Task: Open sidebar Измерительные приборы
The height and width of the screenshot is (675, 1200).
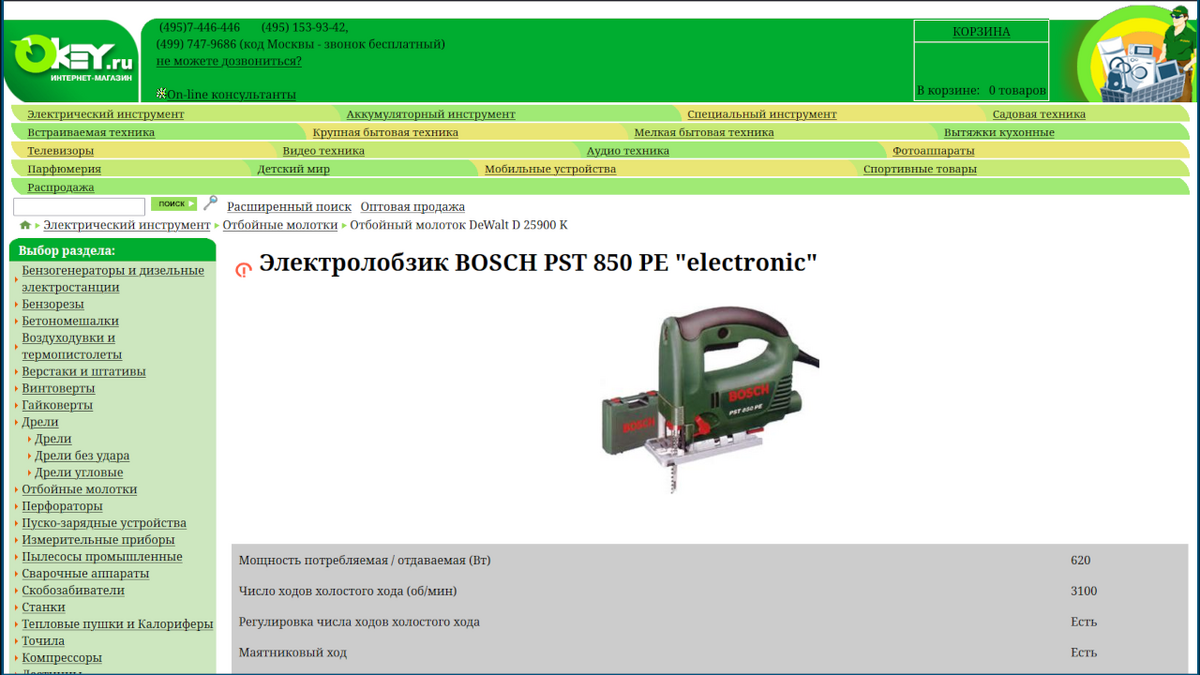Action: (x=98, y=540)
